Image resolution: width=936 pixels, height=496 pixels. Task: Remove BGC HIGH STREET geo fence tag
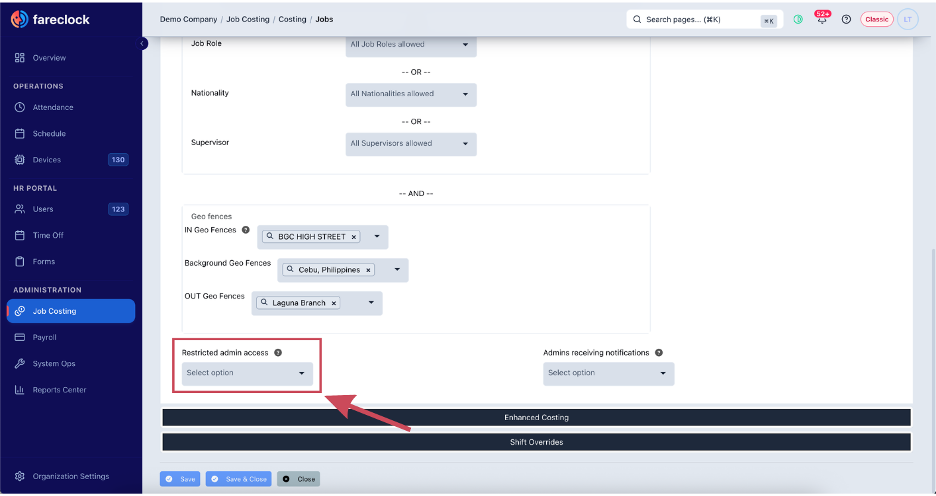[x=353, y=237]
